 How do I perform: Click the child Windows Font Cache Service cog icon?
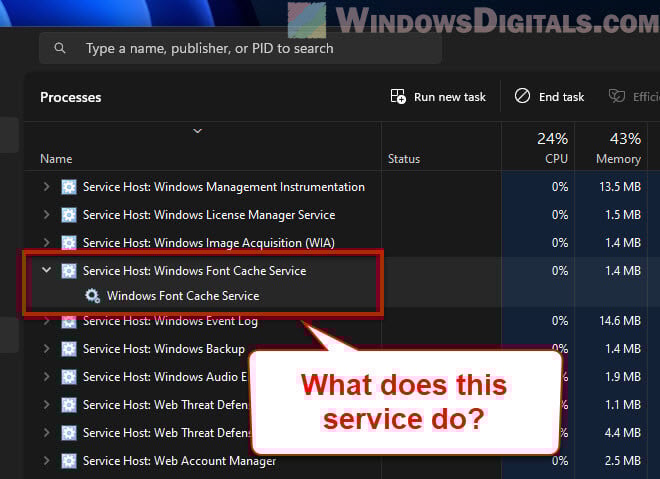click(92, 295)
